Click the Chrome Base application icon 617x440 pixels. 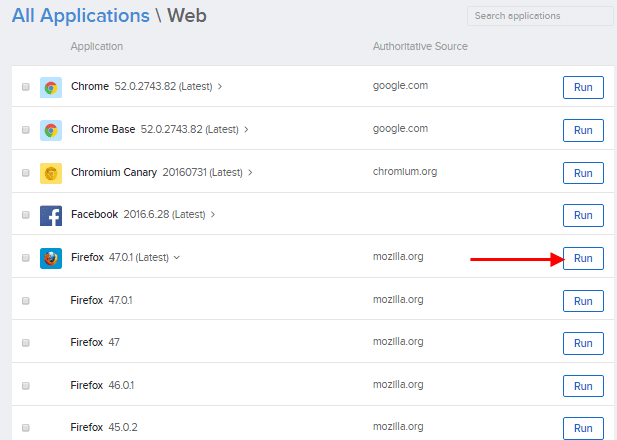[51, 130]
